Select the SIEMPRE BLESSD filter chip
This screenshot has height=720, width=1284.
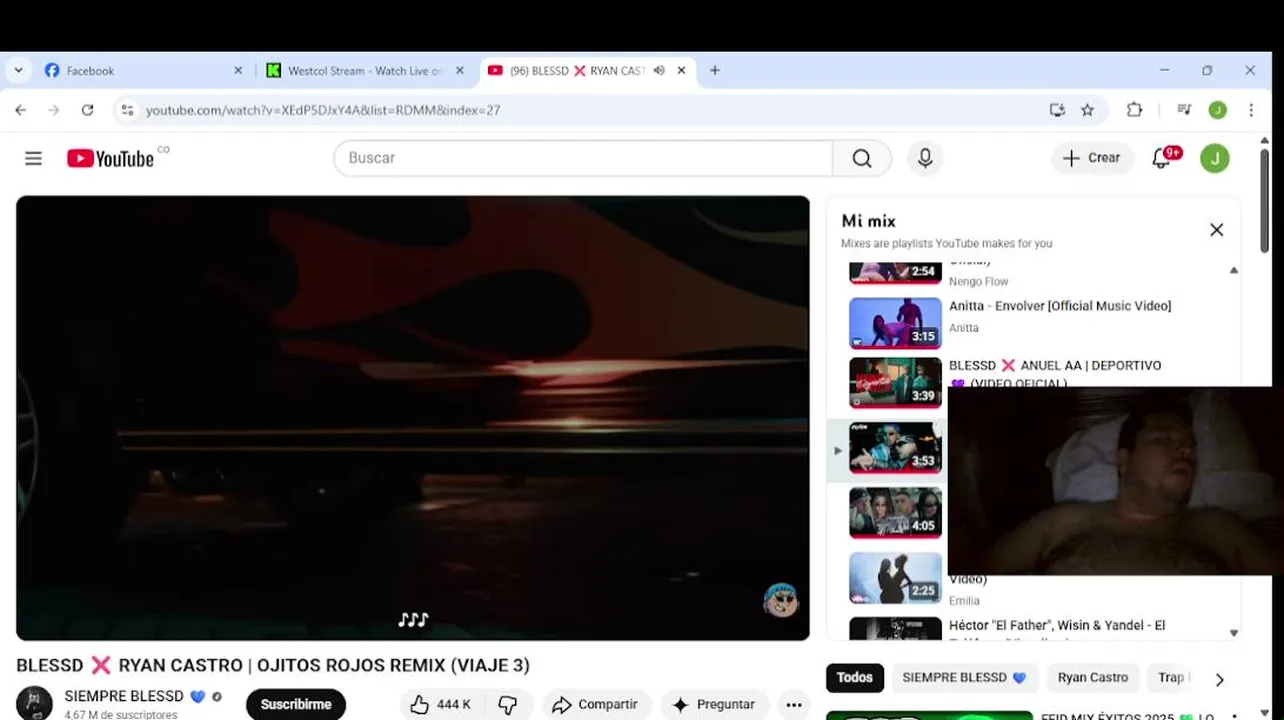click(964, 678)
